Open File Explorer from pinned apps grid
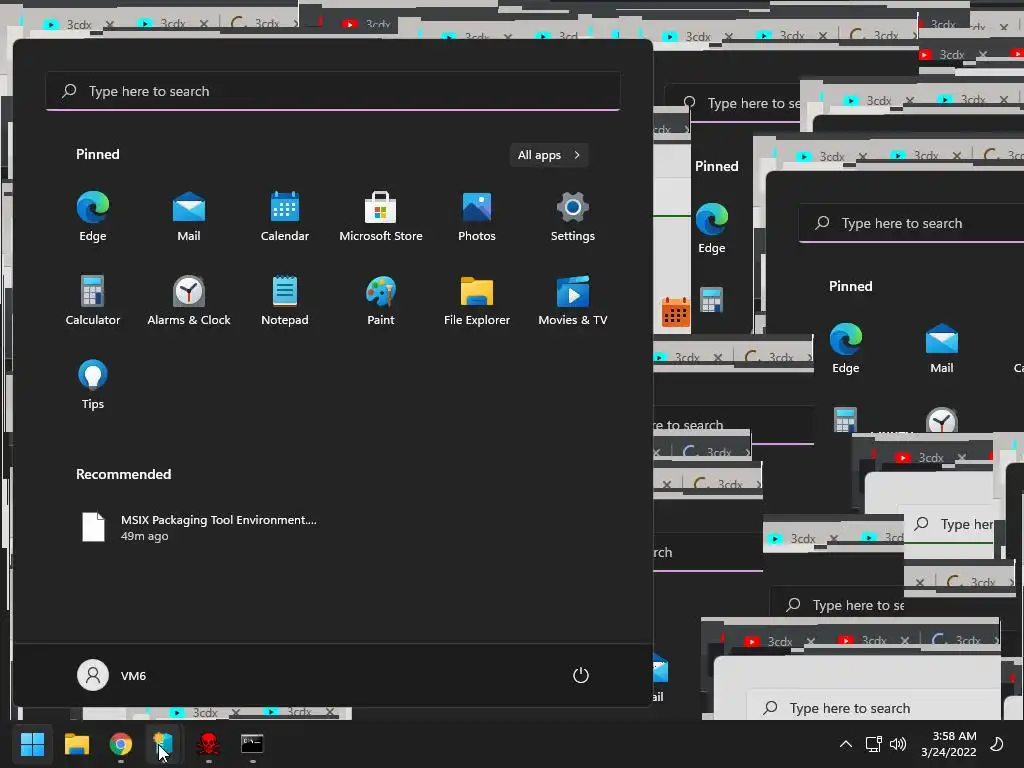Image resolution: width=1024 pixels, height=768 pixels. coord(477,301)
